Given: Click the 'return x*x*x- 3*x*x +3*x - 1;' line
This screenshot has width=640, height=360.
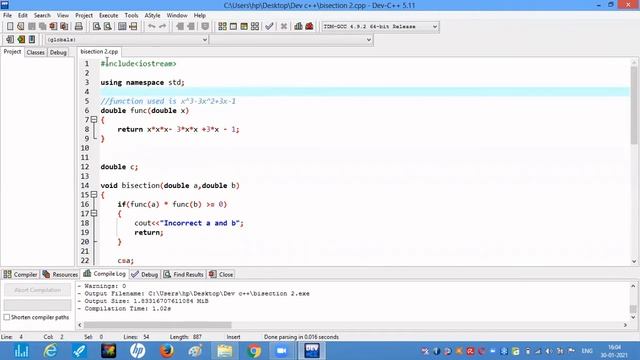Looking at the screenshot, I should tap(178, 129).
